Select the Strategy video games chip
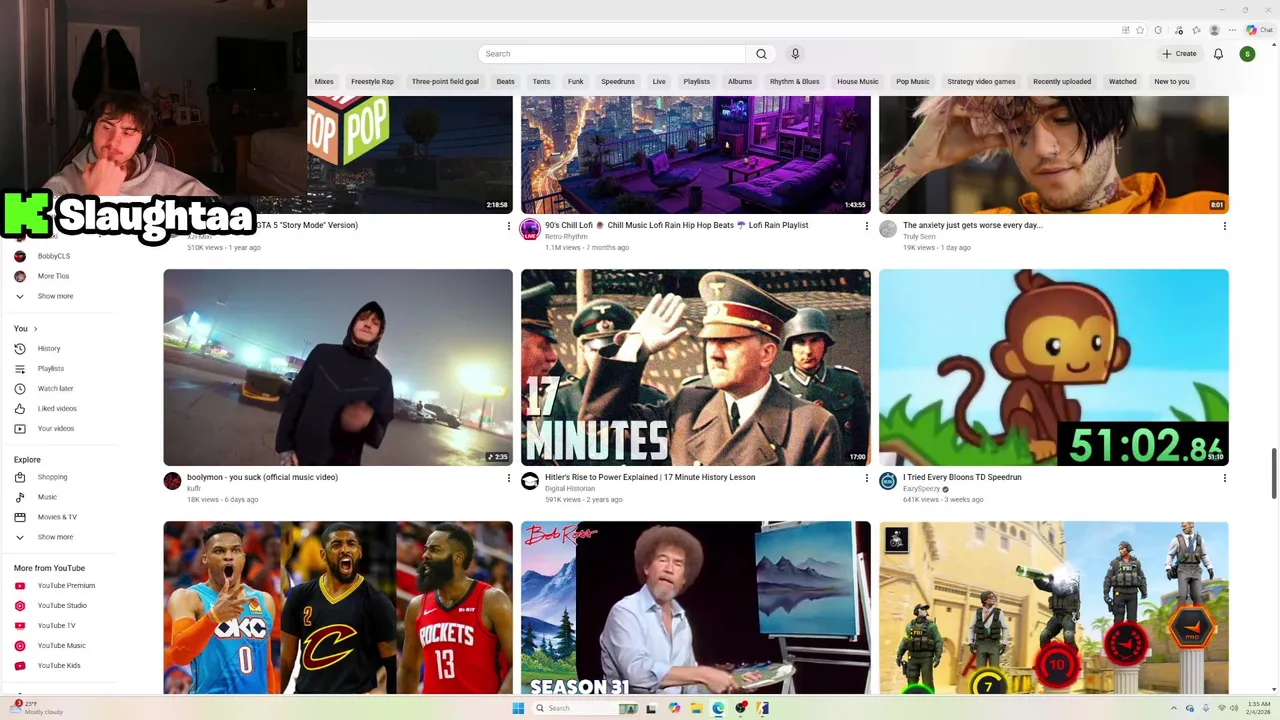1280x720 pixels. point(981,81)
